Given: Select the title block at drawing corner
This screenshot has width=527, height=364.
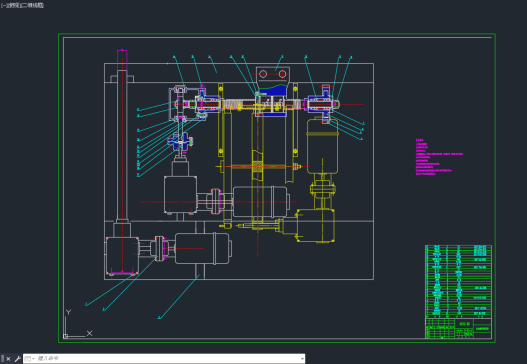Looking at the screenshot, I should 458,328.
